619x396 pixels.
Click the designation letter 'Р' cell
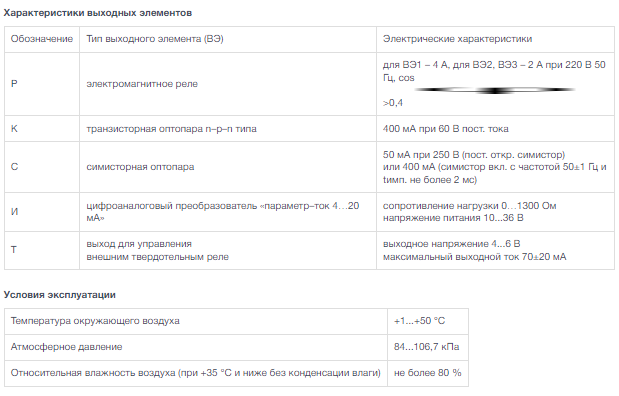42,84
